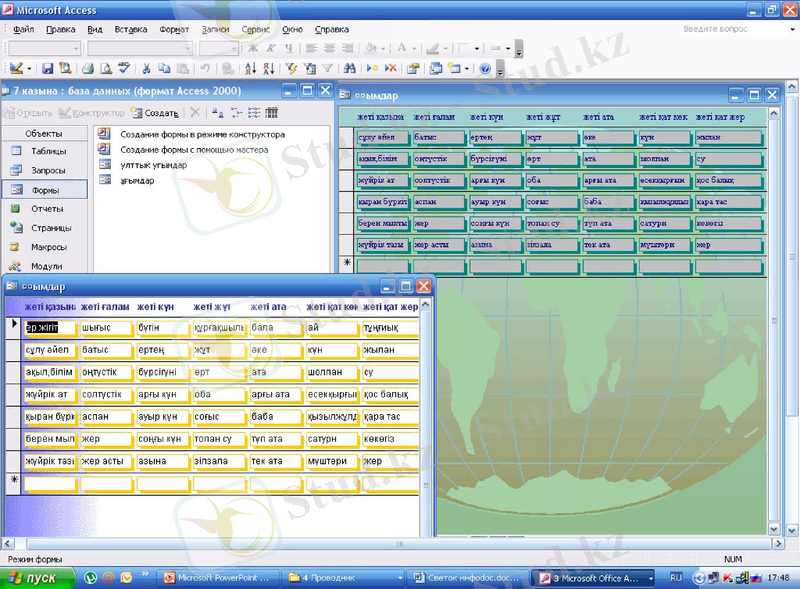Click the Print icon in the toolbar
Viewport: 800px width, 589px height.
point(86,69)
